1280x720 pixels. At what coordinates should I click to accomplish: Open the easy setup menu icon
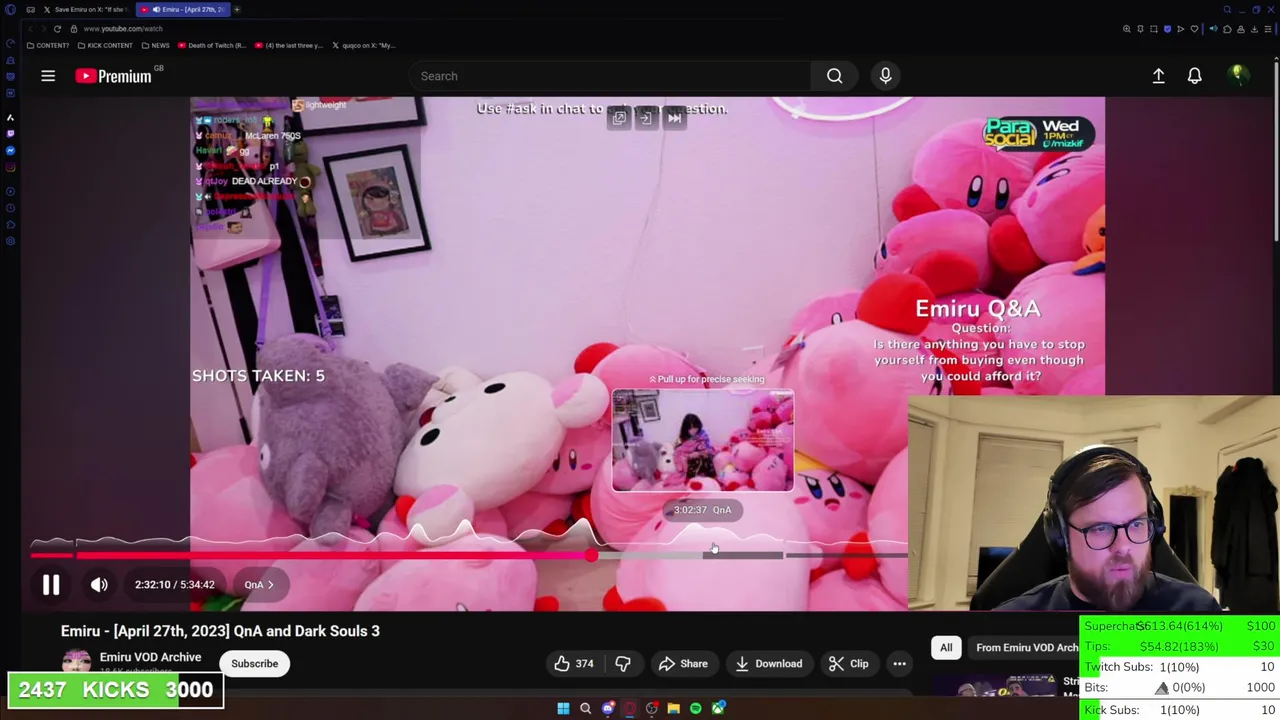1268,29
